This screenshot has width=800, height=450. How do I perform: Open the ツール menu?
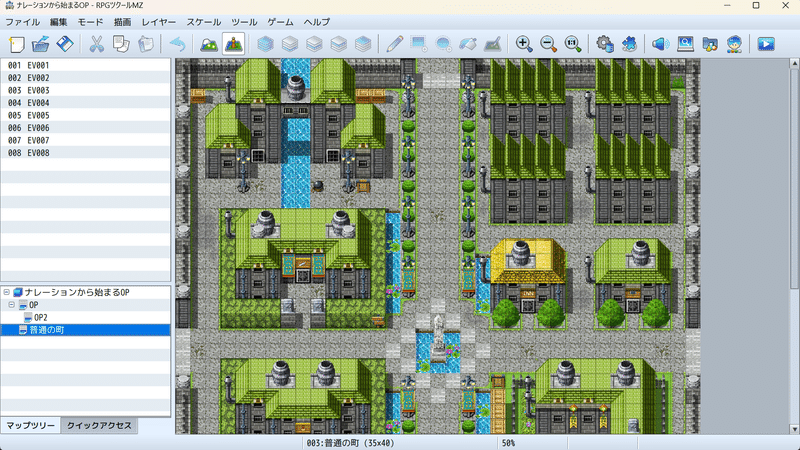coord(244,22)
